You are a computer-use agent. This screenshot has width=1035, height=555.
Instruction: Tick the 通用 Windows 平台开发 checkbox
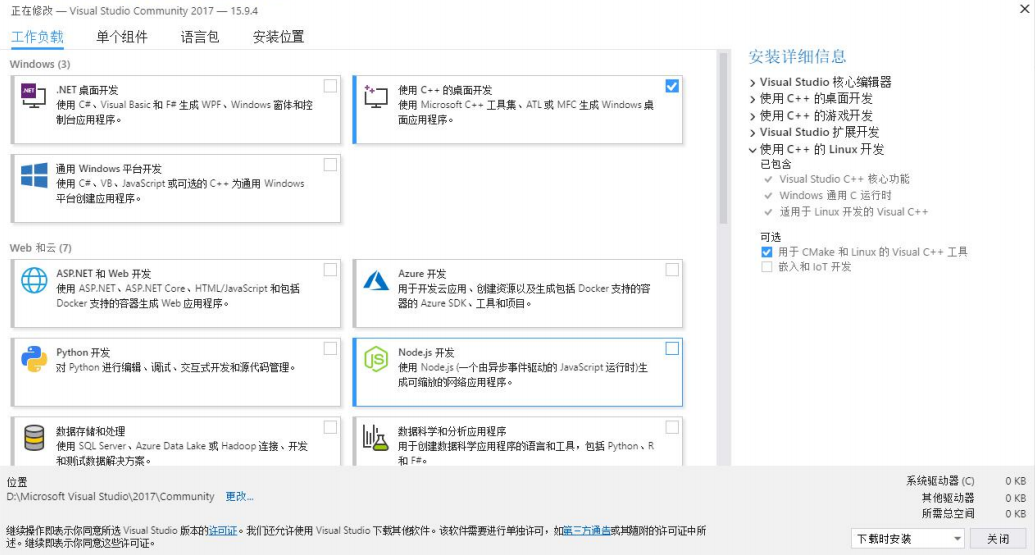tap(330, 164)
